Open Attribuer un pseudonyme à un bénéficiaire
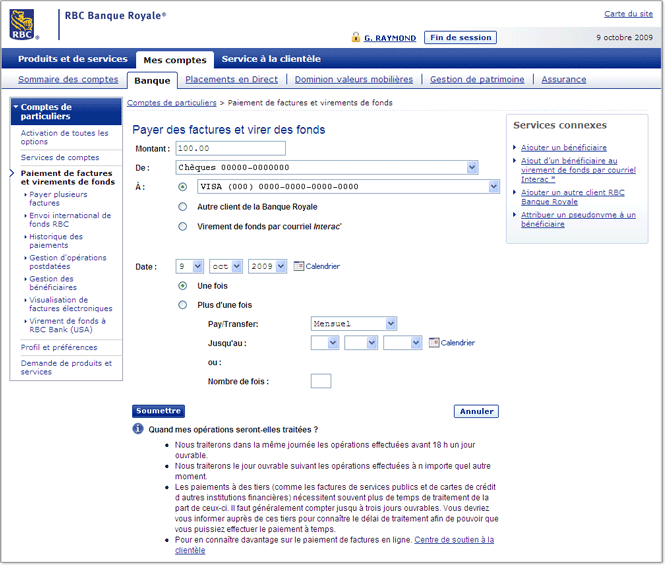The height and width of the screenshot is (565, 665). coord(578,219)
